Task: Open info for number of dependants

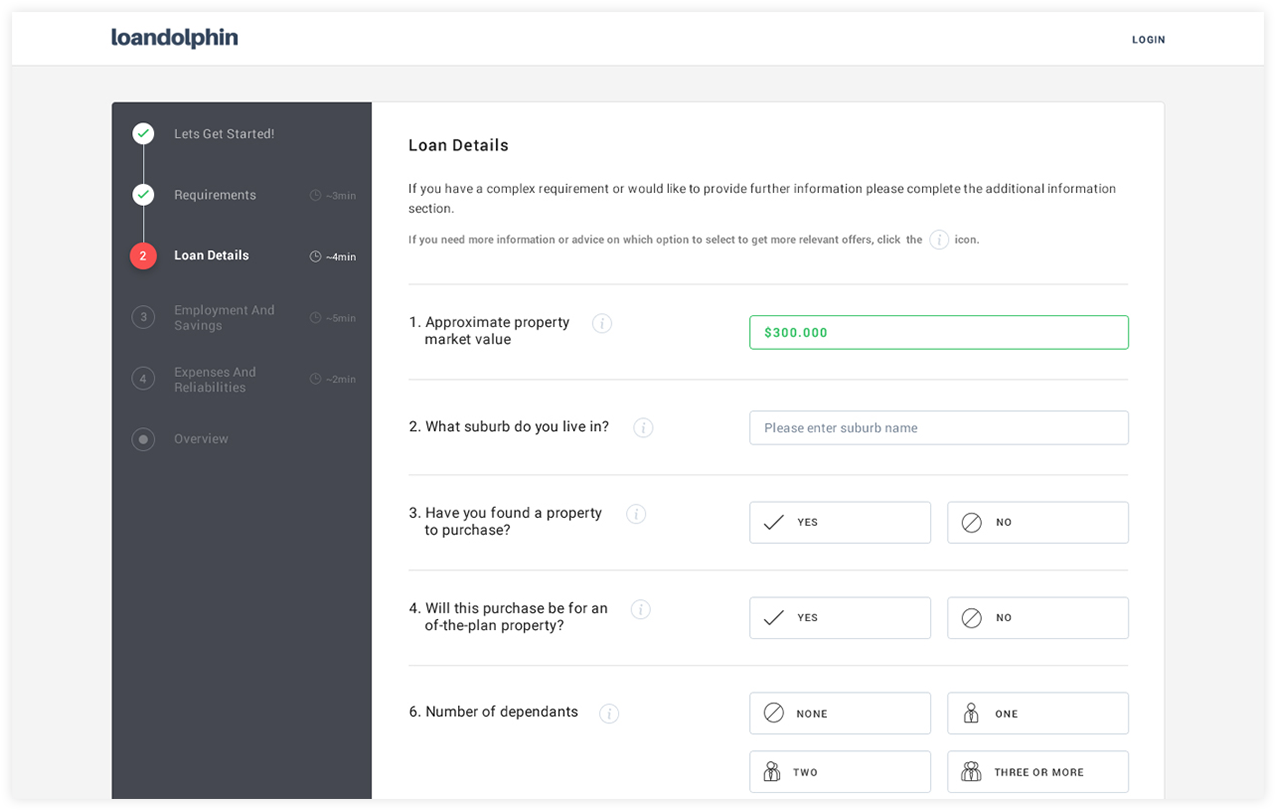Action: (609, 714)
